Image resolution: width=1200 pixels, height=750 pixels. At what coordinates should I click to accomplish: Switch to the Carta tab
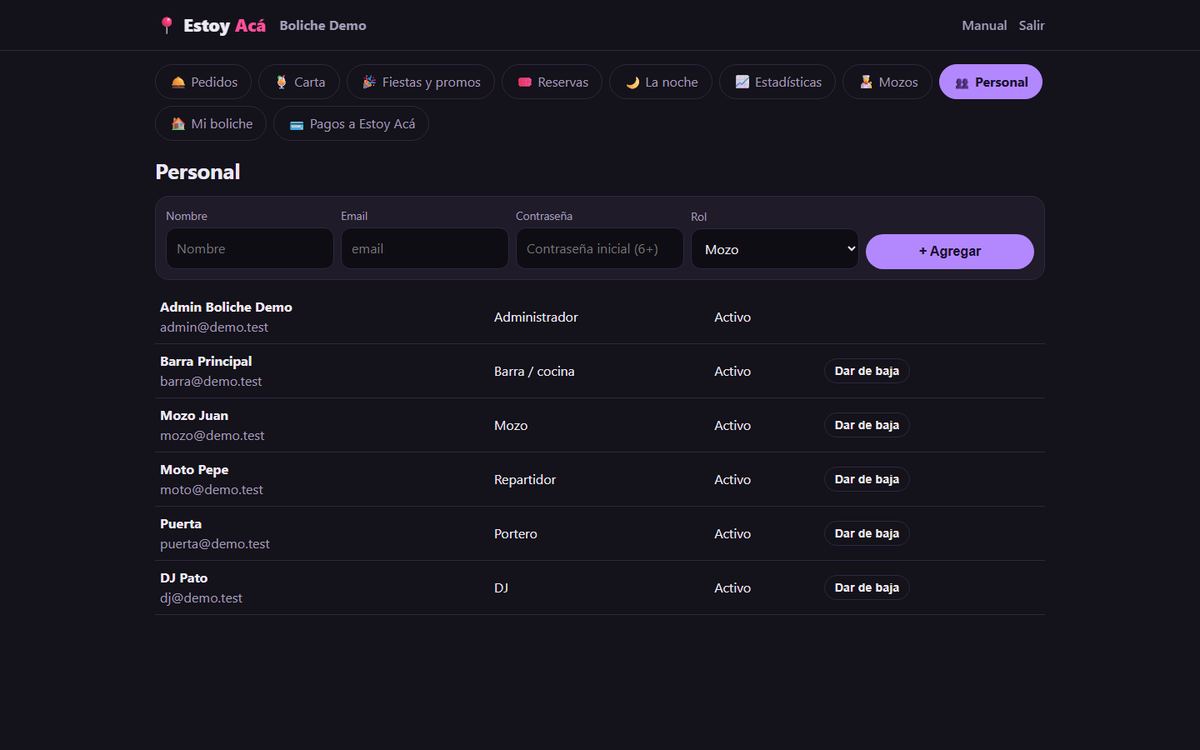point(299,82)
